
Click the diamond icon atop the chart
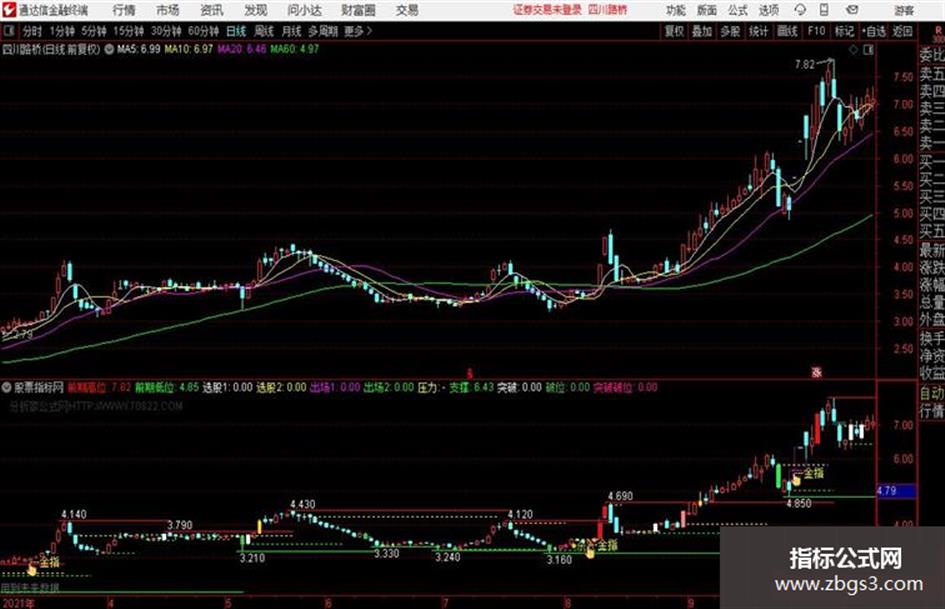pos(853,50)
